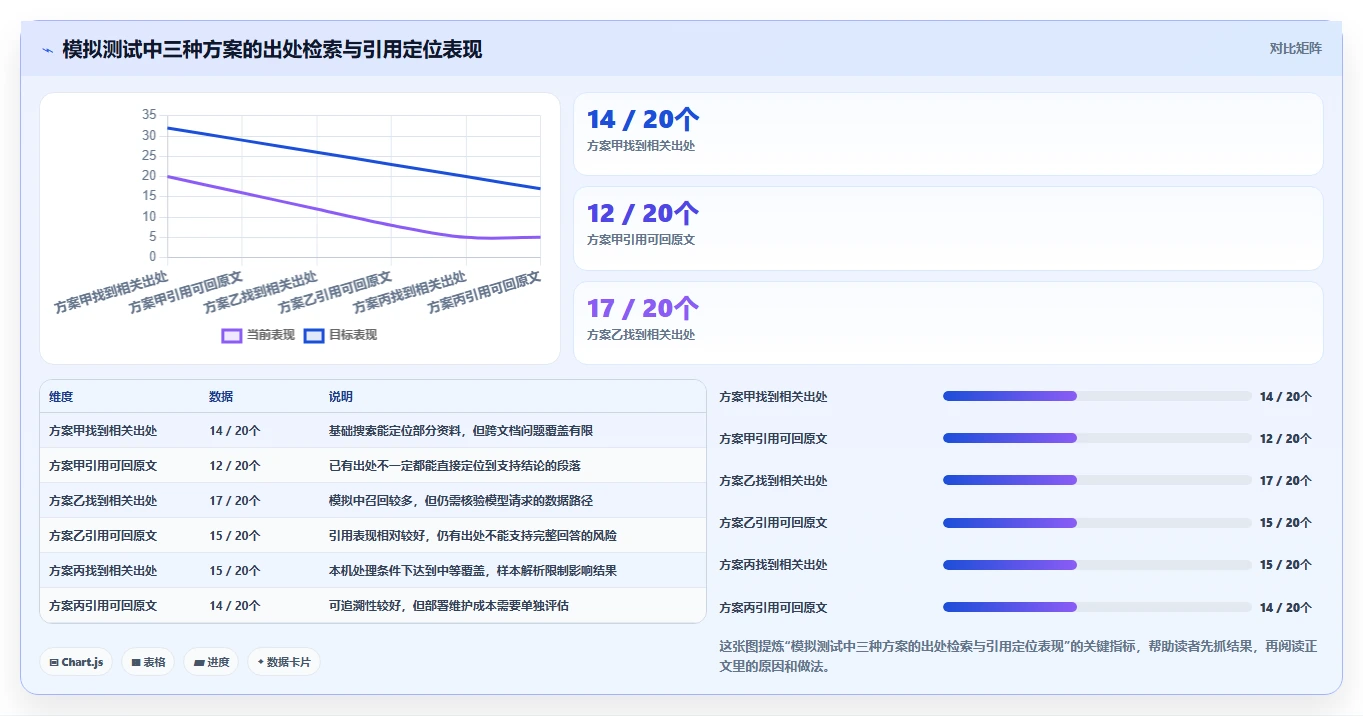Screen dimensions: 1363x716
Task: Click the note 基础搜索能定位部分资料，但跨文档问题覆盖有限
Action: click(x=461, y=431)
